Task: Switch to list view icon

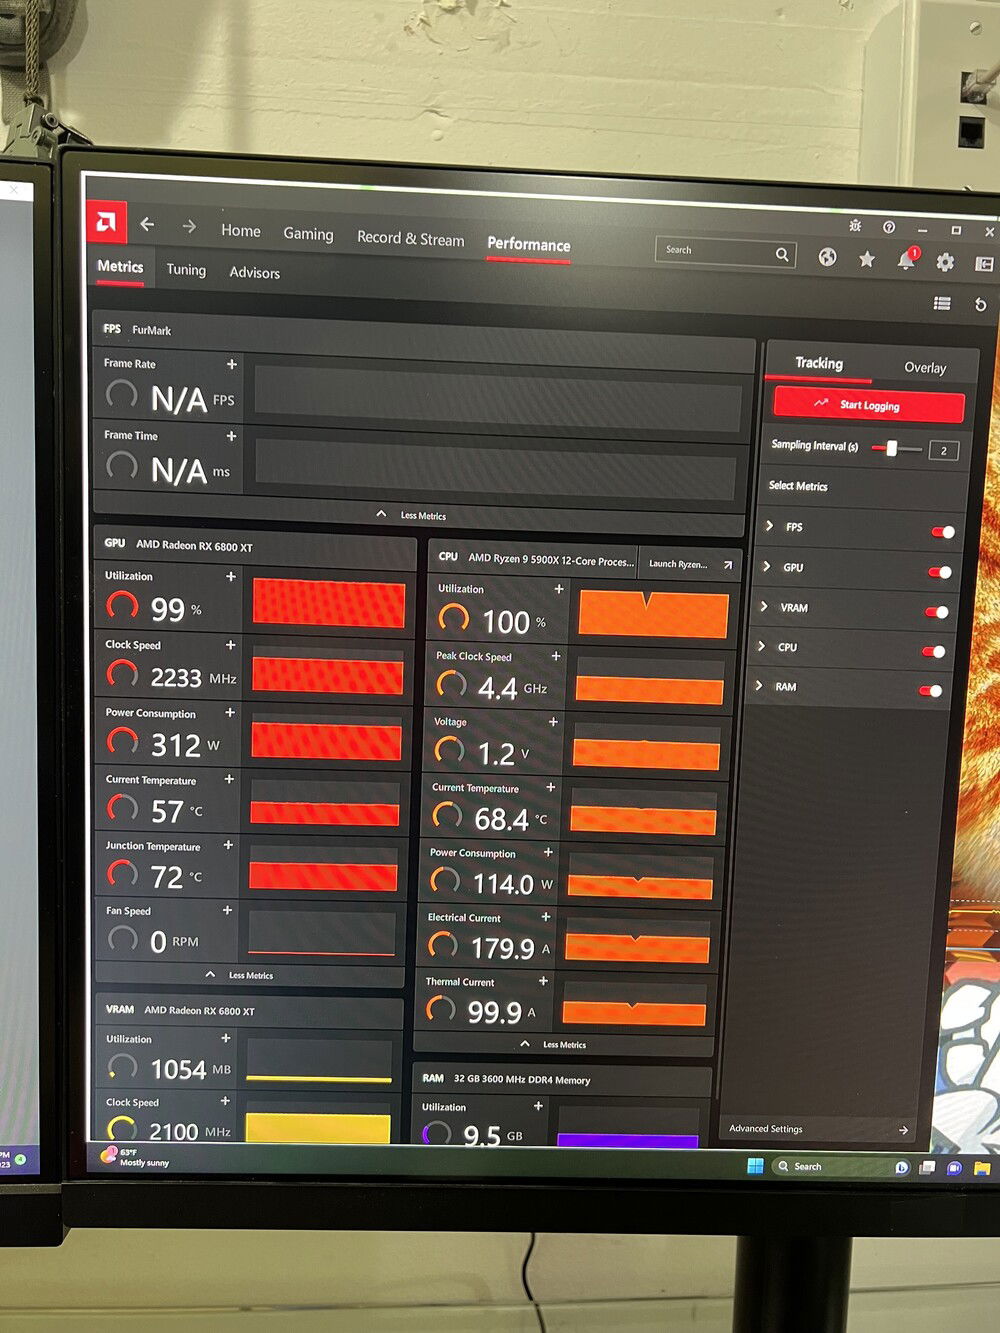Action: pyautogui.click(x=942, y=303)
